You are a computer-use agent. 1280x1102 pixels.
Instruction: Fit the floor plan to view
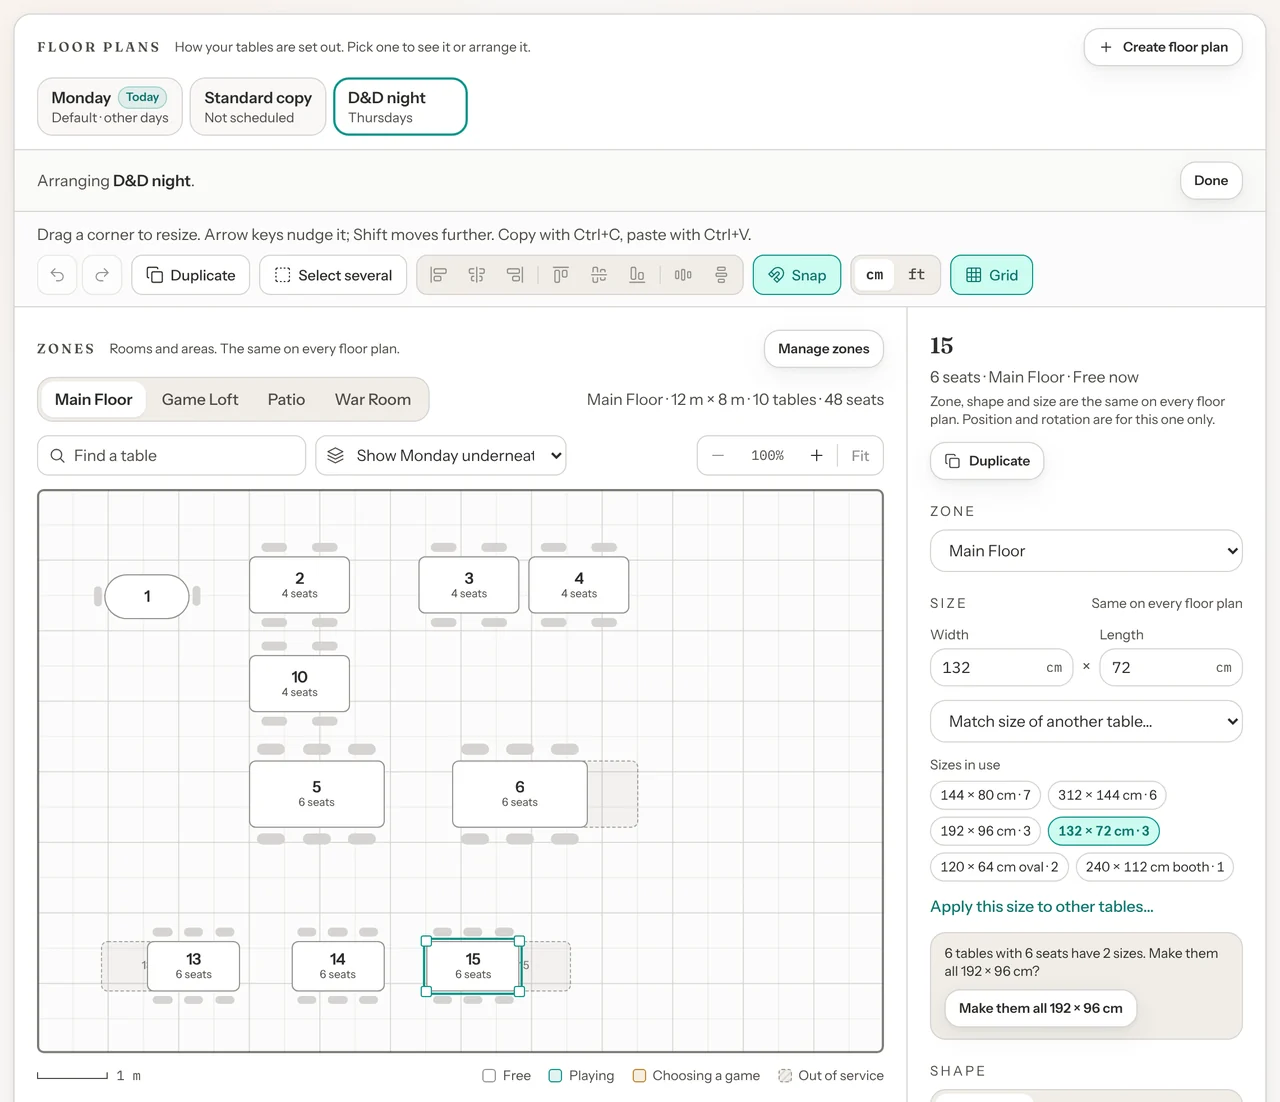tap(860, 456)
